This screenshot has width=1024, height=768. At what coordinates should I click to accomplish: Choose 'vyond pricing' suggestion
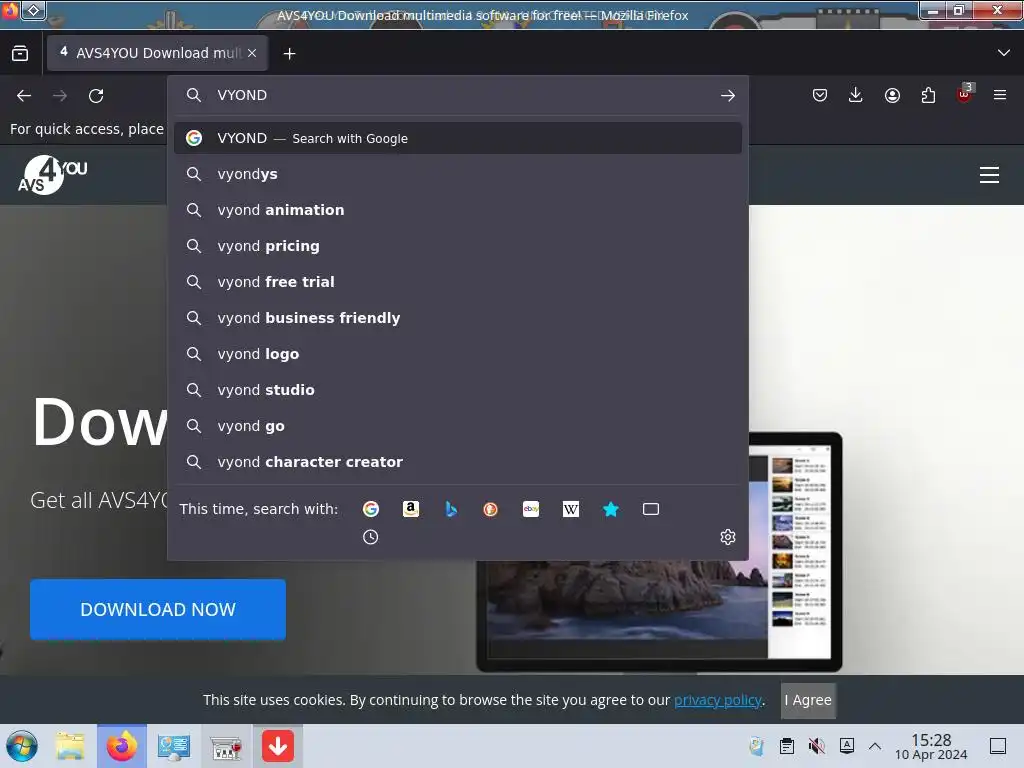point(457,246)
